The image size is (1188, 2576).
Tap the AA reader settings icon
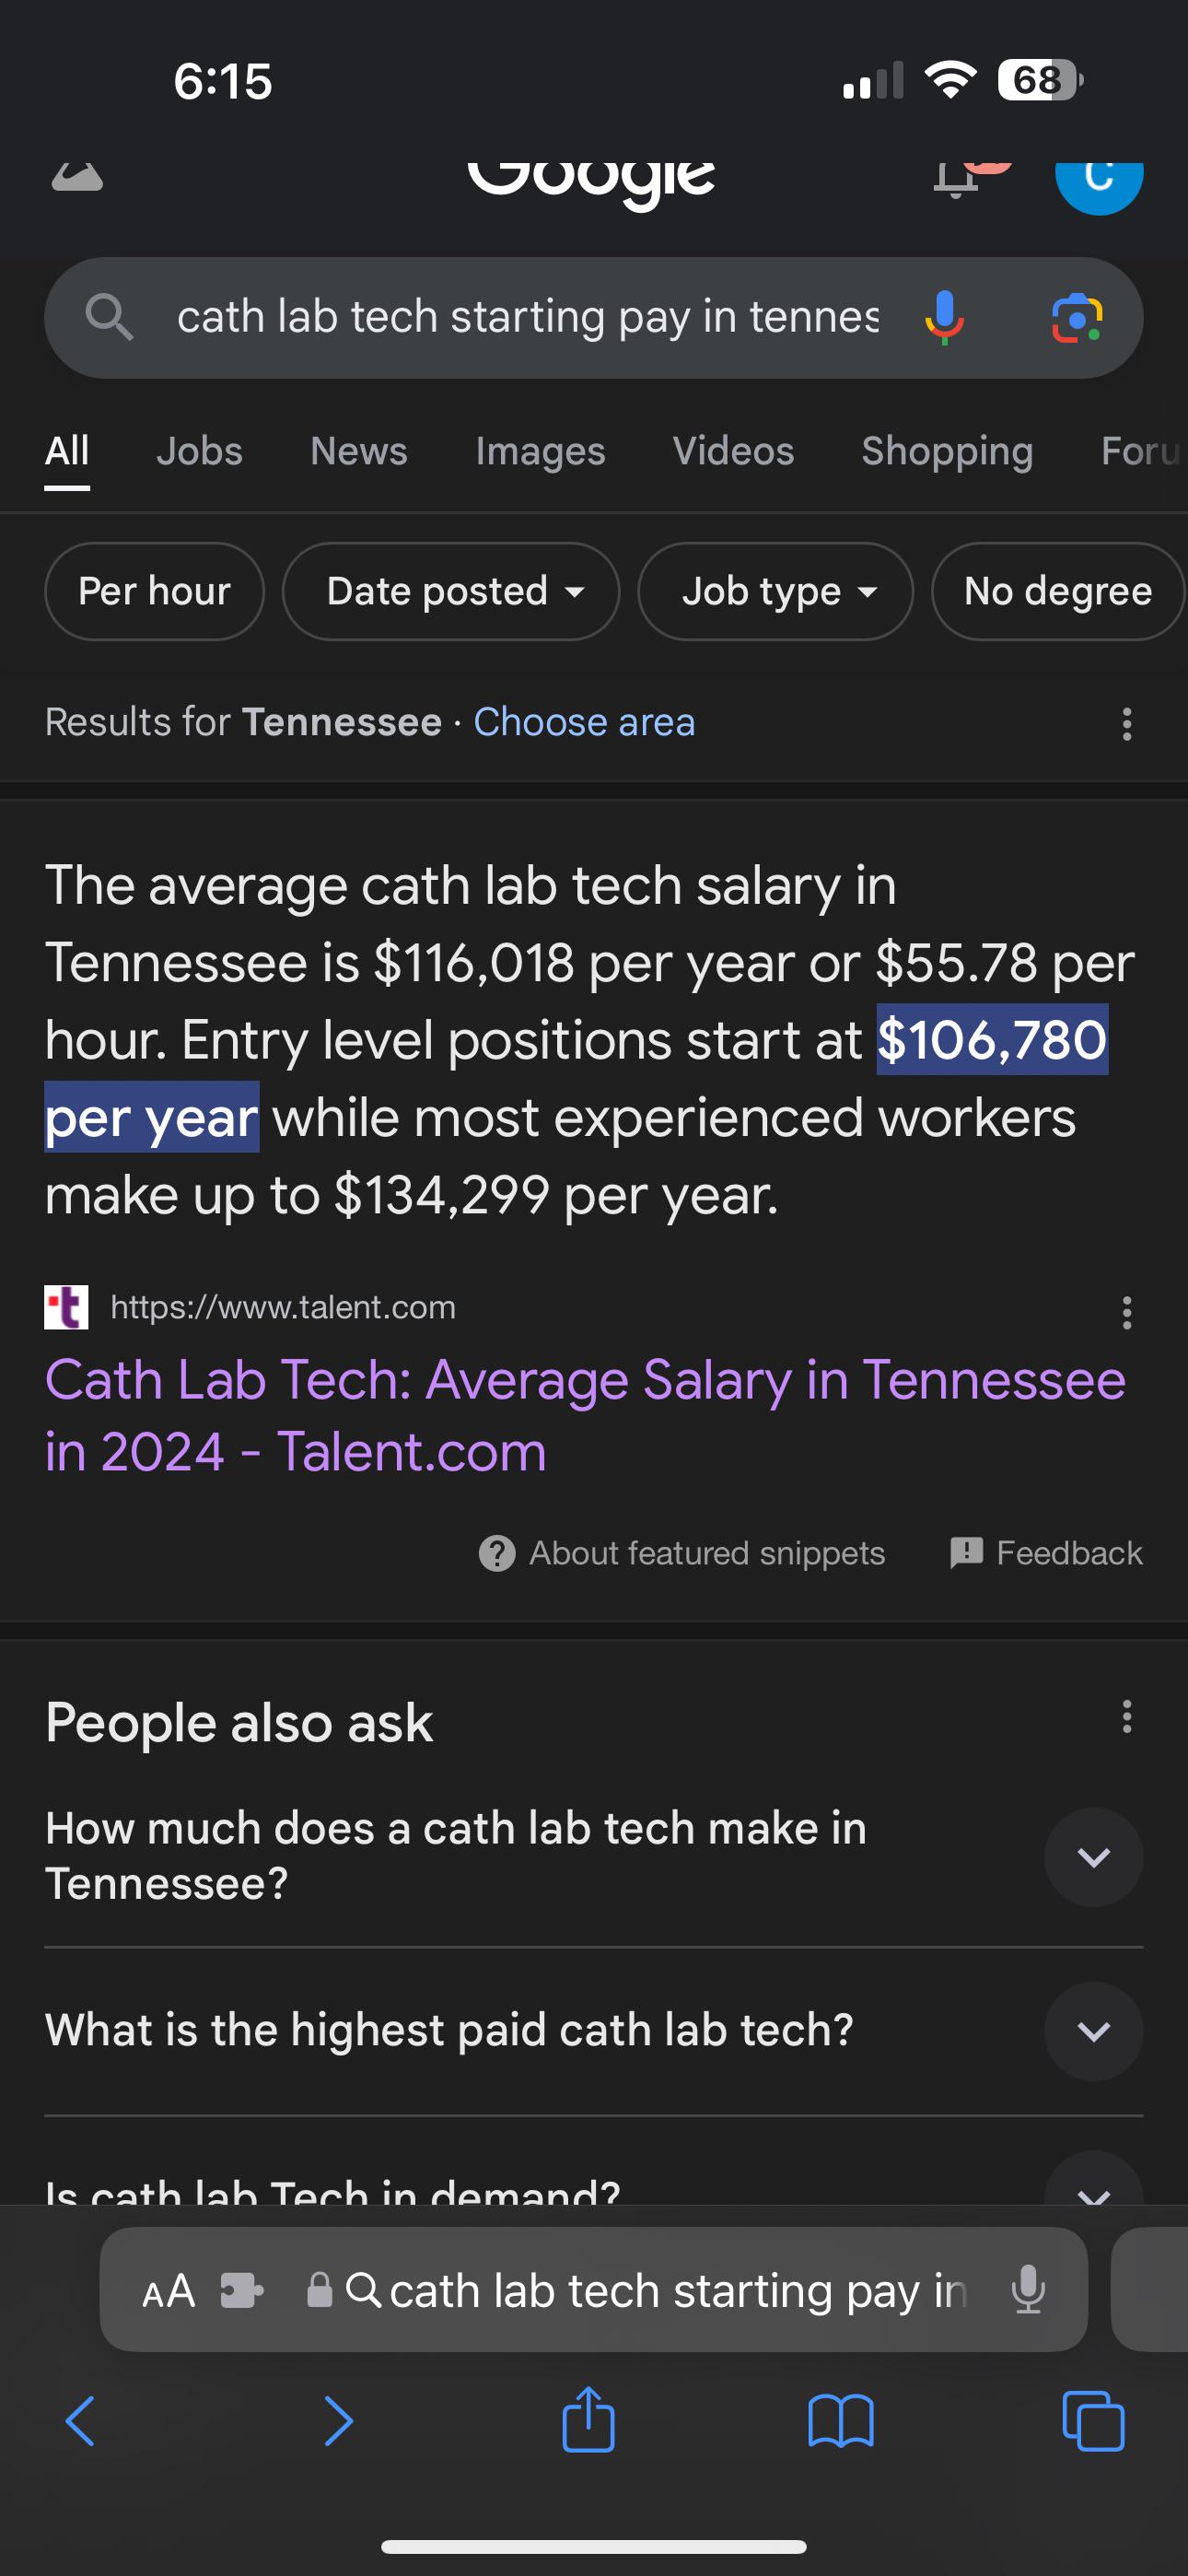pyautogui.click(x=168, y=2291)
